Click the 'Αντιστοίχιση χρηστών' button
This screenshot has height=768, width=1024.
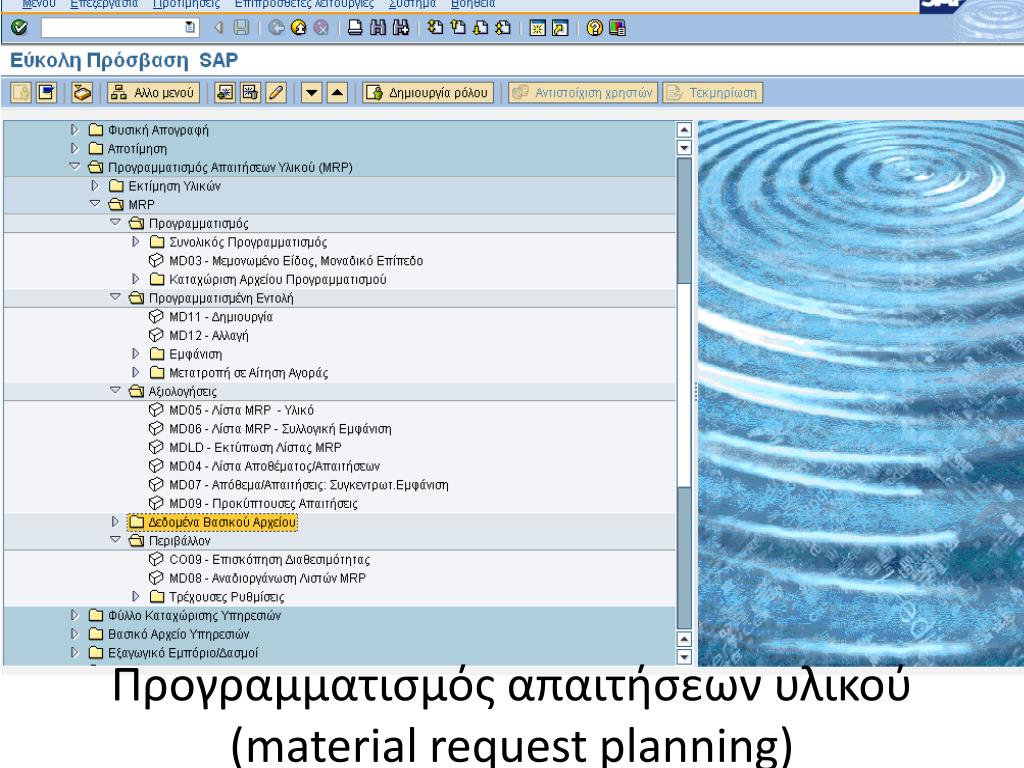583,92
